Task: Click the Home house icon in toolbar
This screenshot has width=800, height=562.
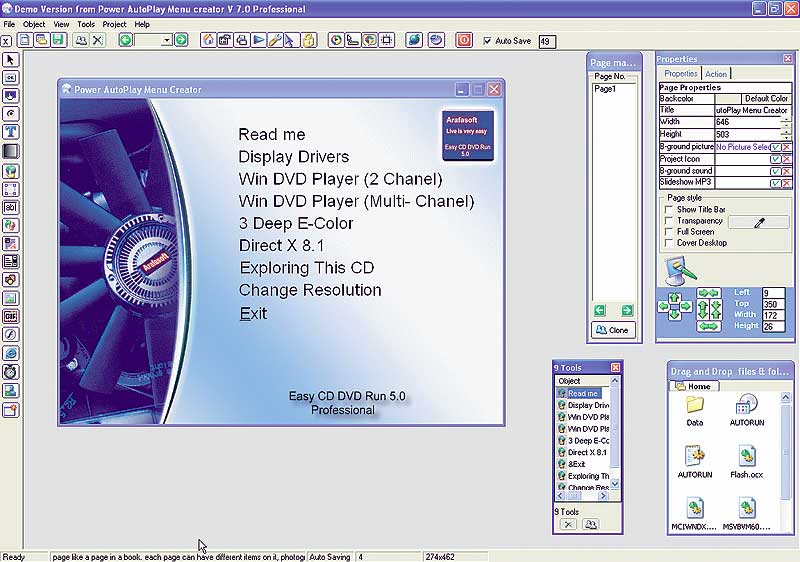Action: coord(208,40)
